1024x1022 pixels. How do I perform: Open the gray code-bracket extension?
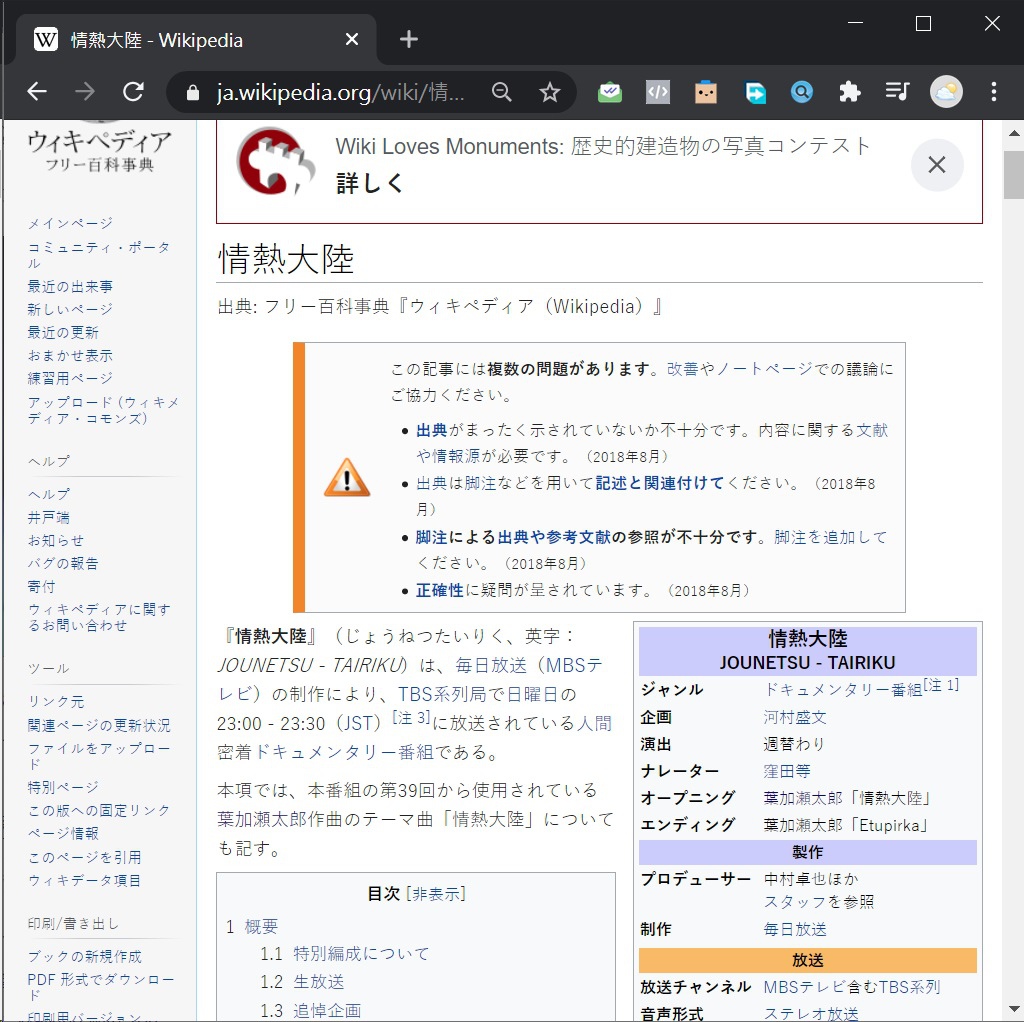(658, 92)
